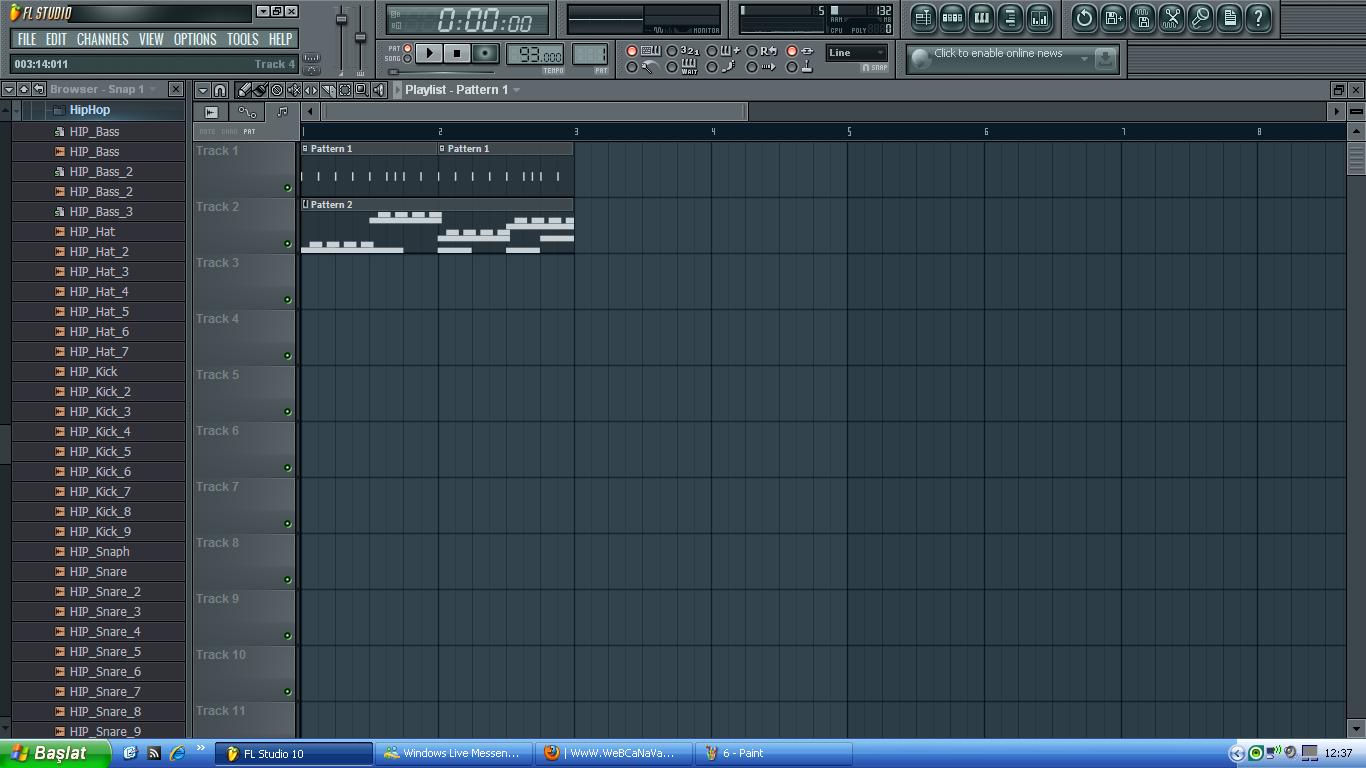
Task: Expand the Playlist - Pattern 1 selector
Action: (517, 90)
